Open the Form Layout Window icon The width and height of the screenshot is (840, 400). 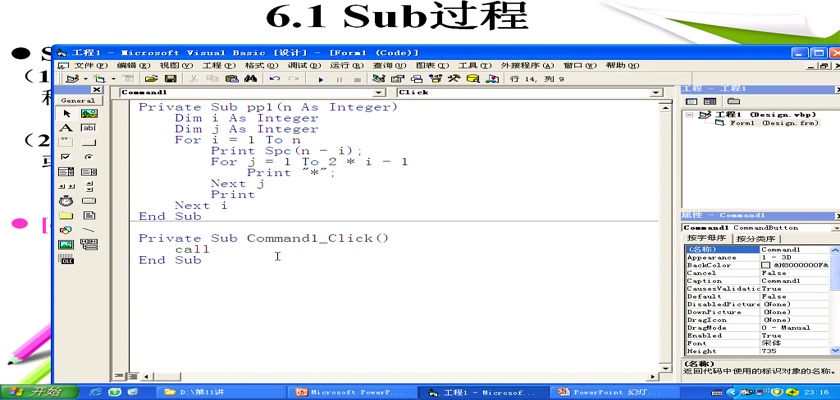416,79
